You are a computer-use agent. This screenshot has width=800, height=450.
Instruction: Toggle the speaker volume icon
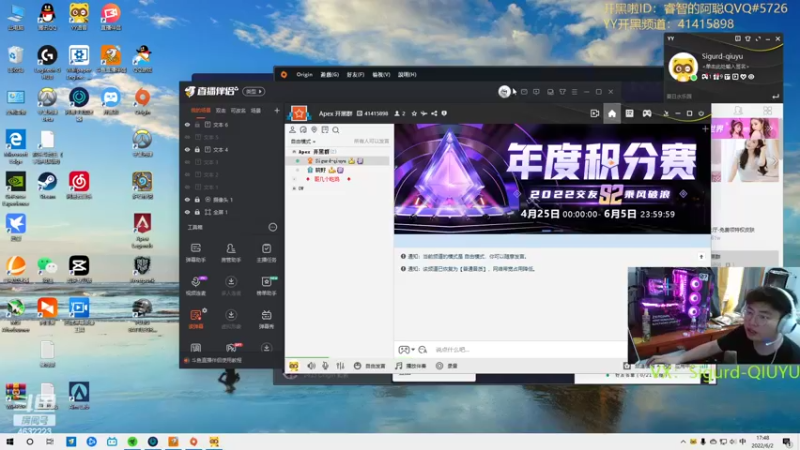311,366
